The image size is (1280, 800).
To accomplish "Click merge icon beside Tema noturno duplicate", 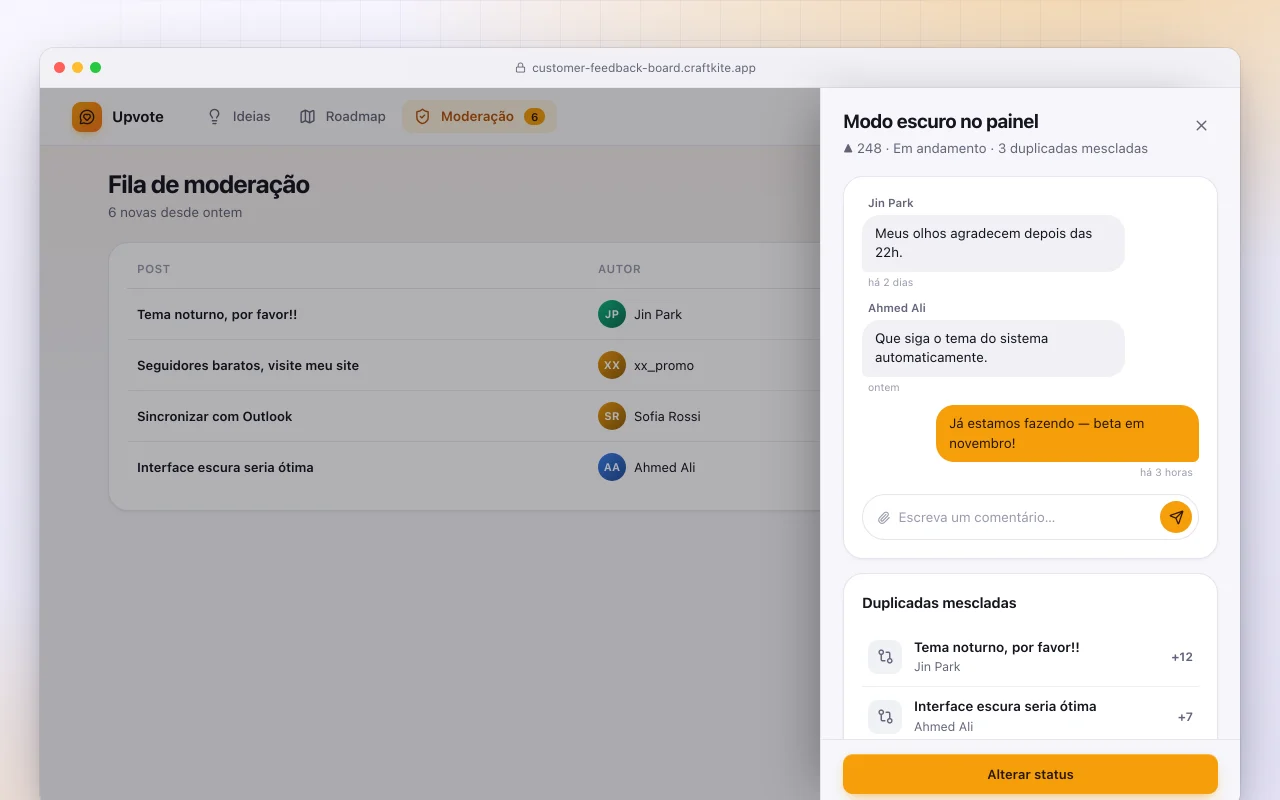I will pos(885,657).
